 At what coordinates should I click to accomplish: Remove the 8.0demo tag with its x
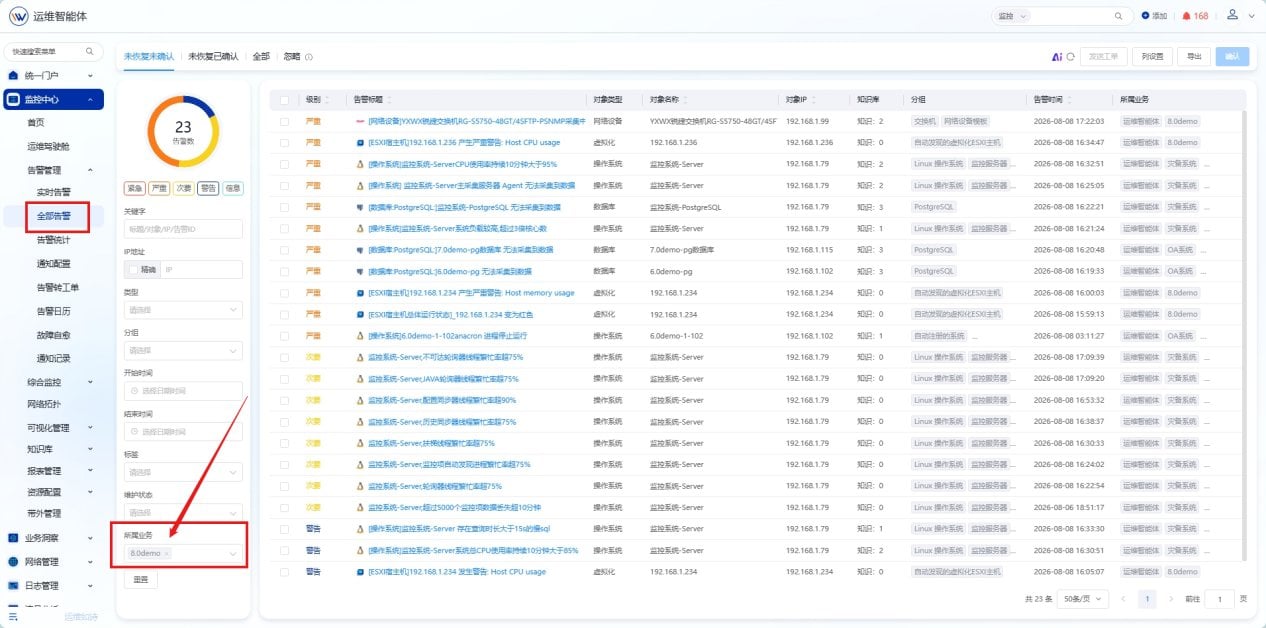167,553
